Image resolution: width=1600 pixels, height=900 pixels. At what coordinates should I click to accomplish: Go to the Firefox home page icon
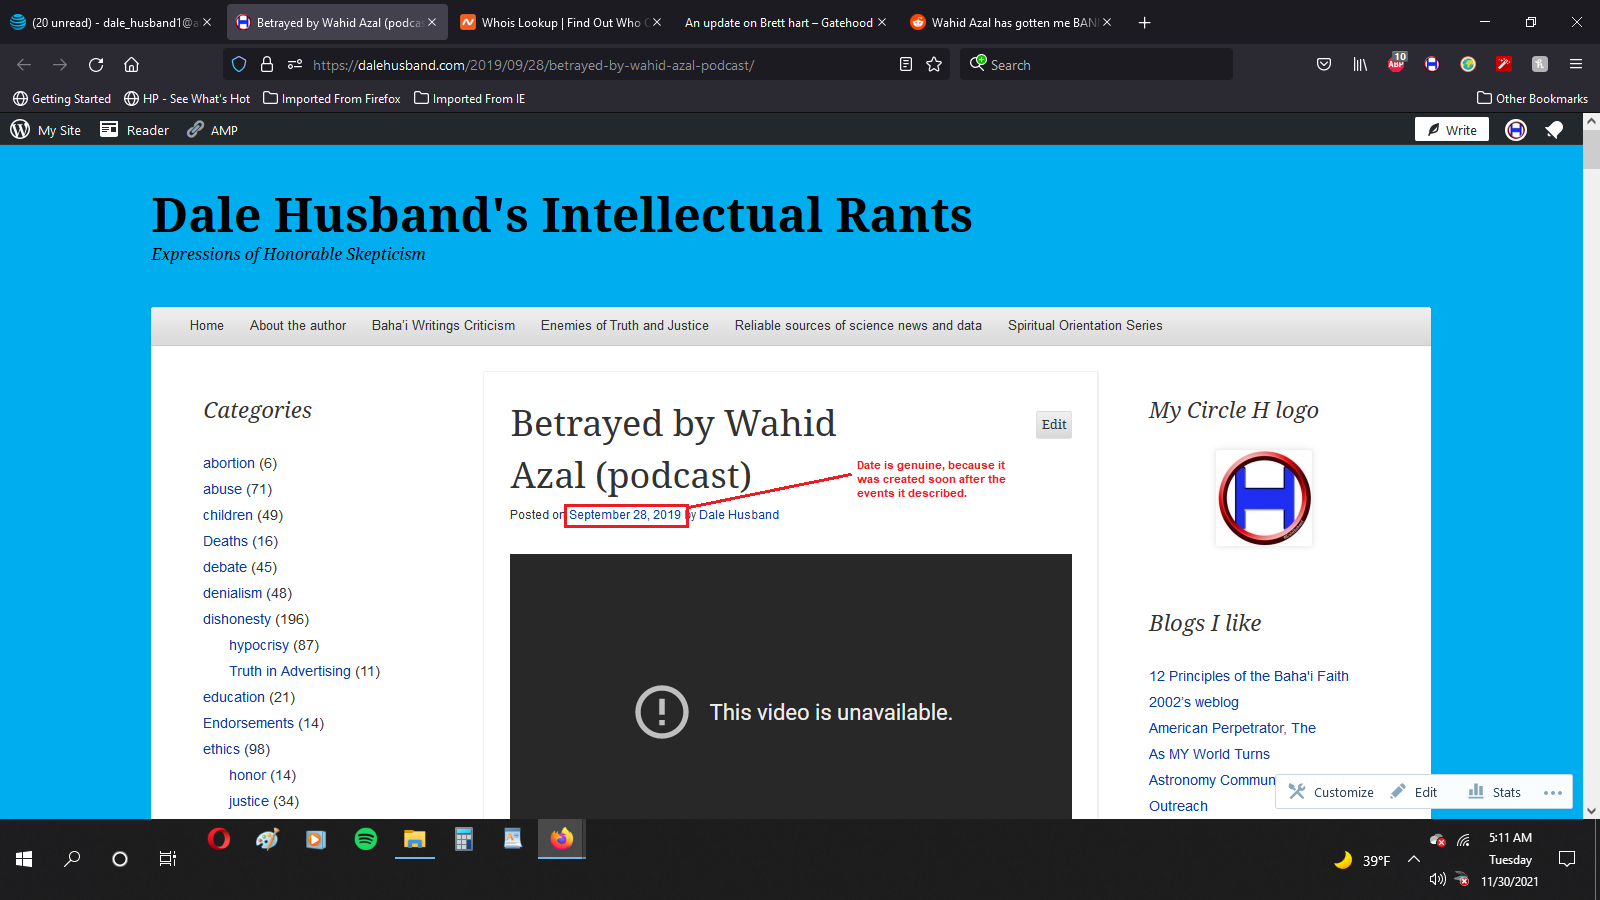pyautogui.click(x=131, y=65)
